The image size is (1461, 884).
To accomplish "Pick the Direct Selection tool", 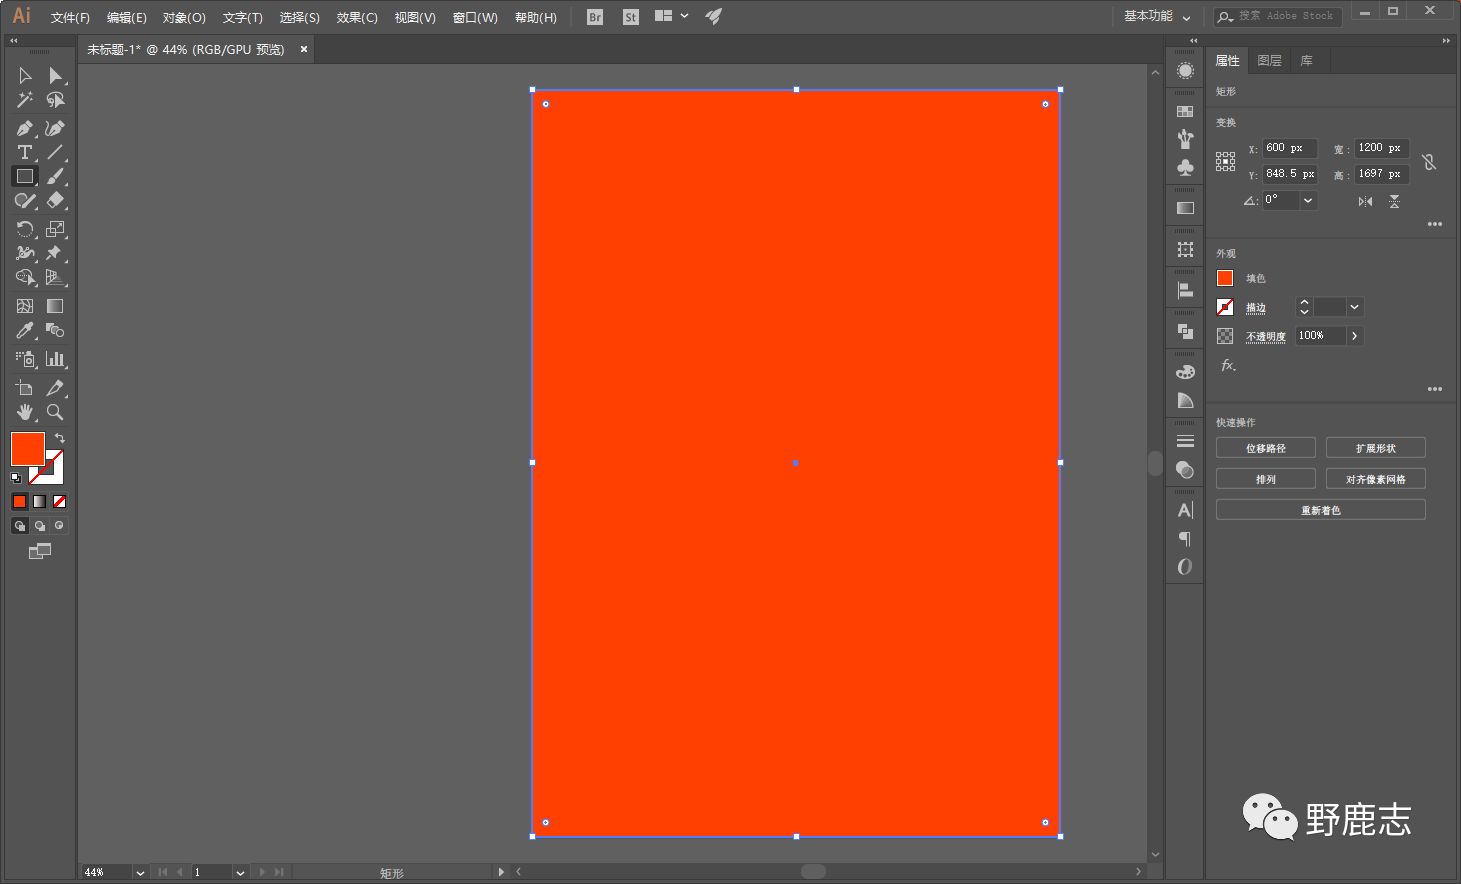I will (x=55, y=76).
